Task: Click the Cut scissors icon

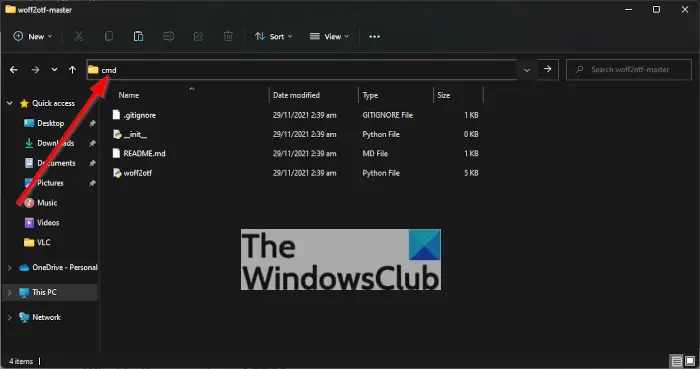Action: (x=79, y=37)
